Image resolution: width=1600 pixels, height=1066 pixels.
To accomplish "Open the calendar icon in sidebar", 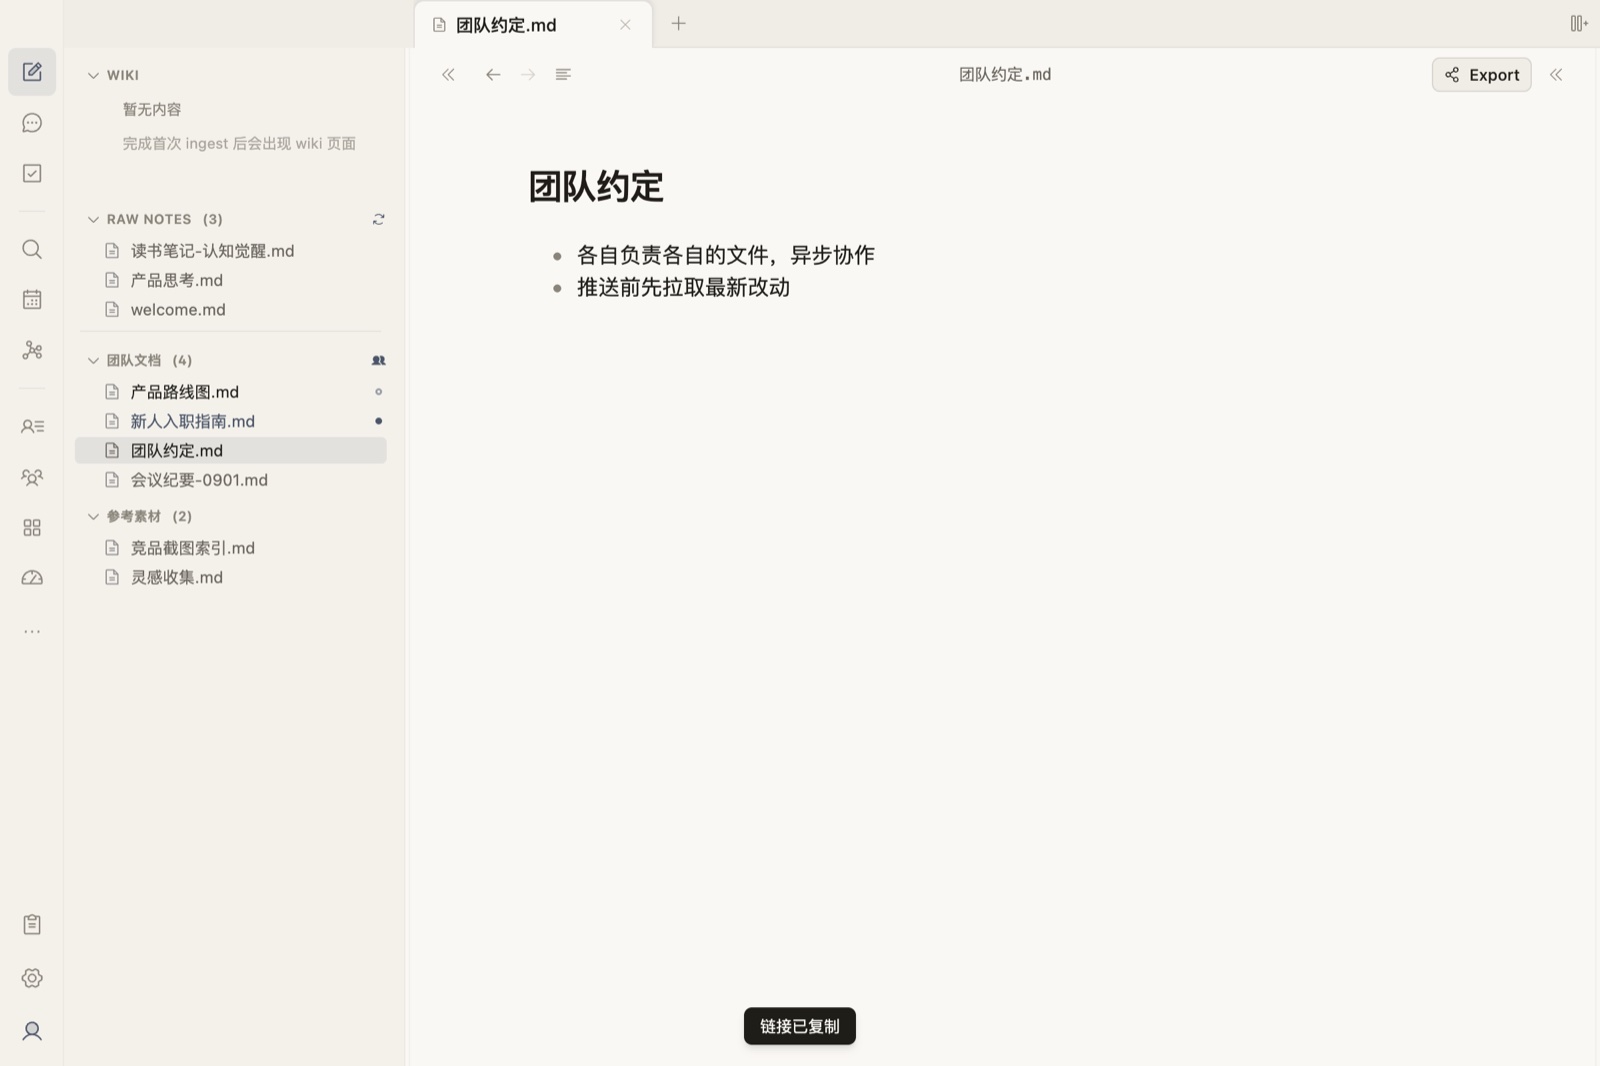I will pos(32,299).
